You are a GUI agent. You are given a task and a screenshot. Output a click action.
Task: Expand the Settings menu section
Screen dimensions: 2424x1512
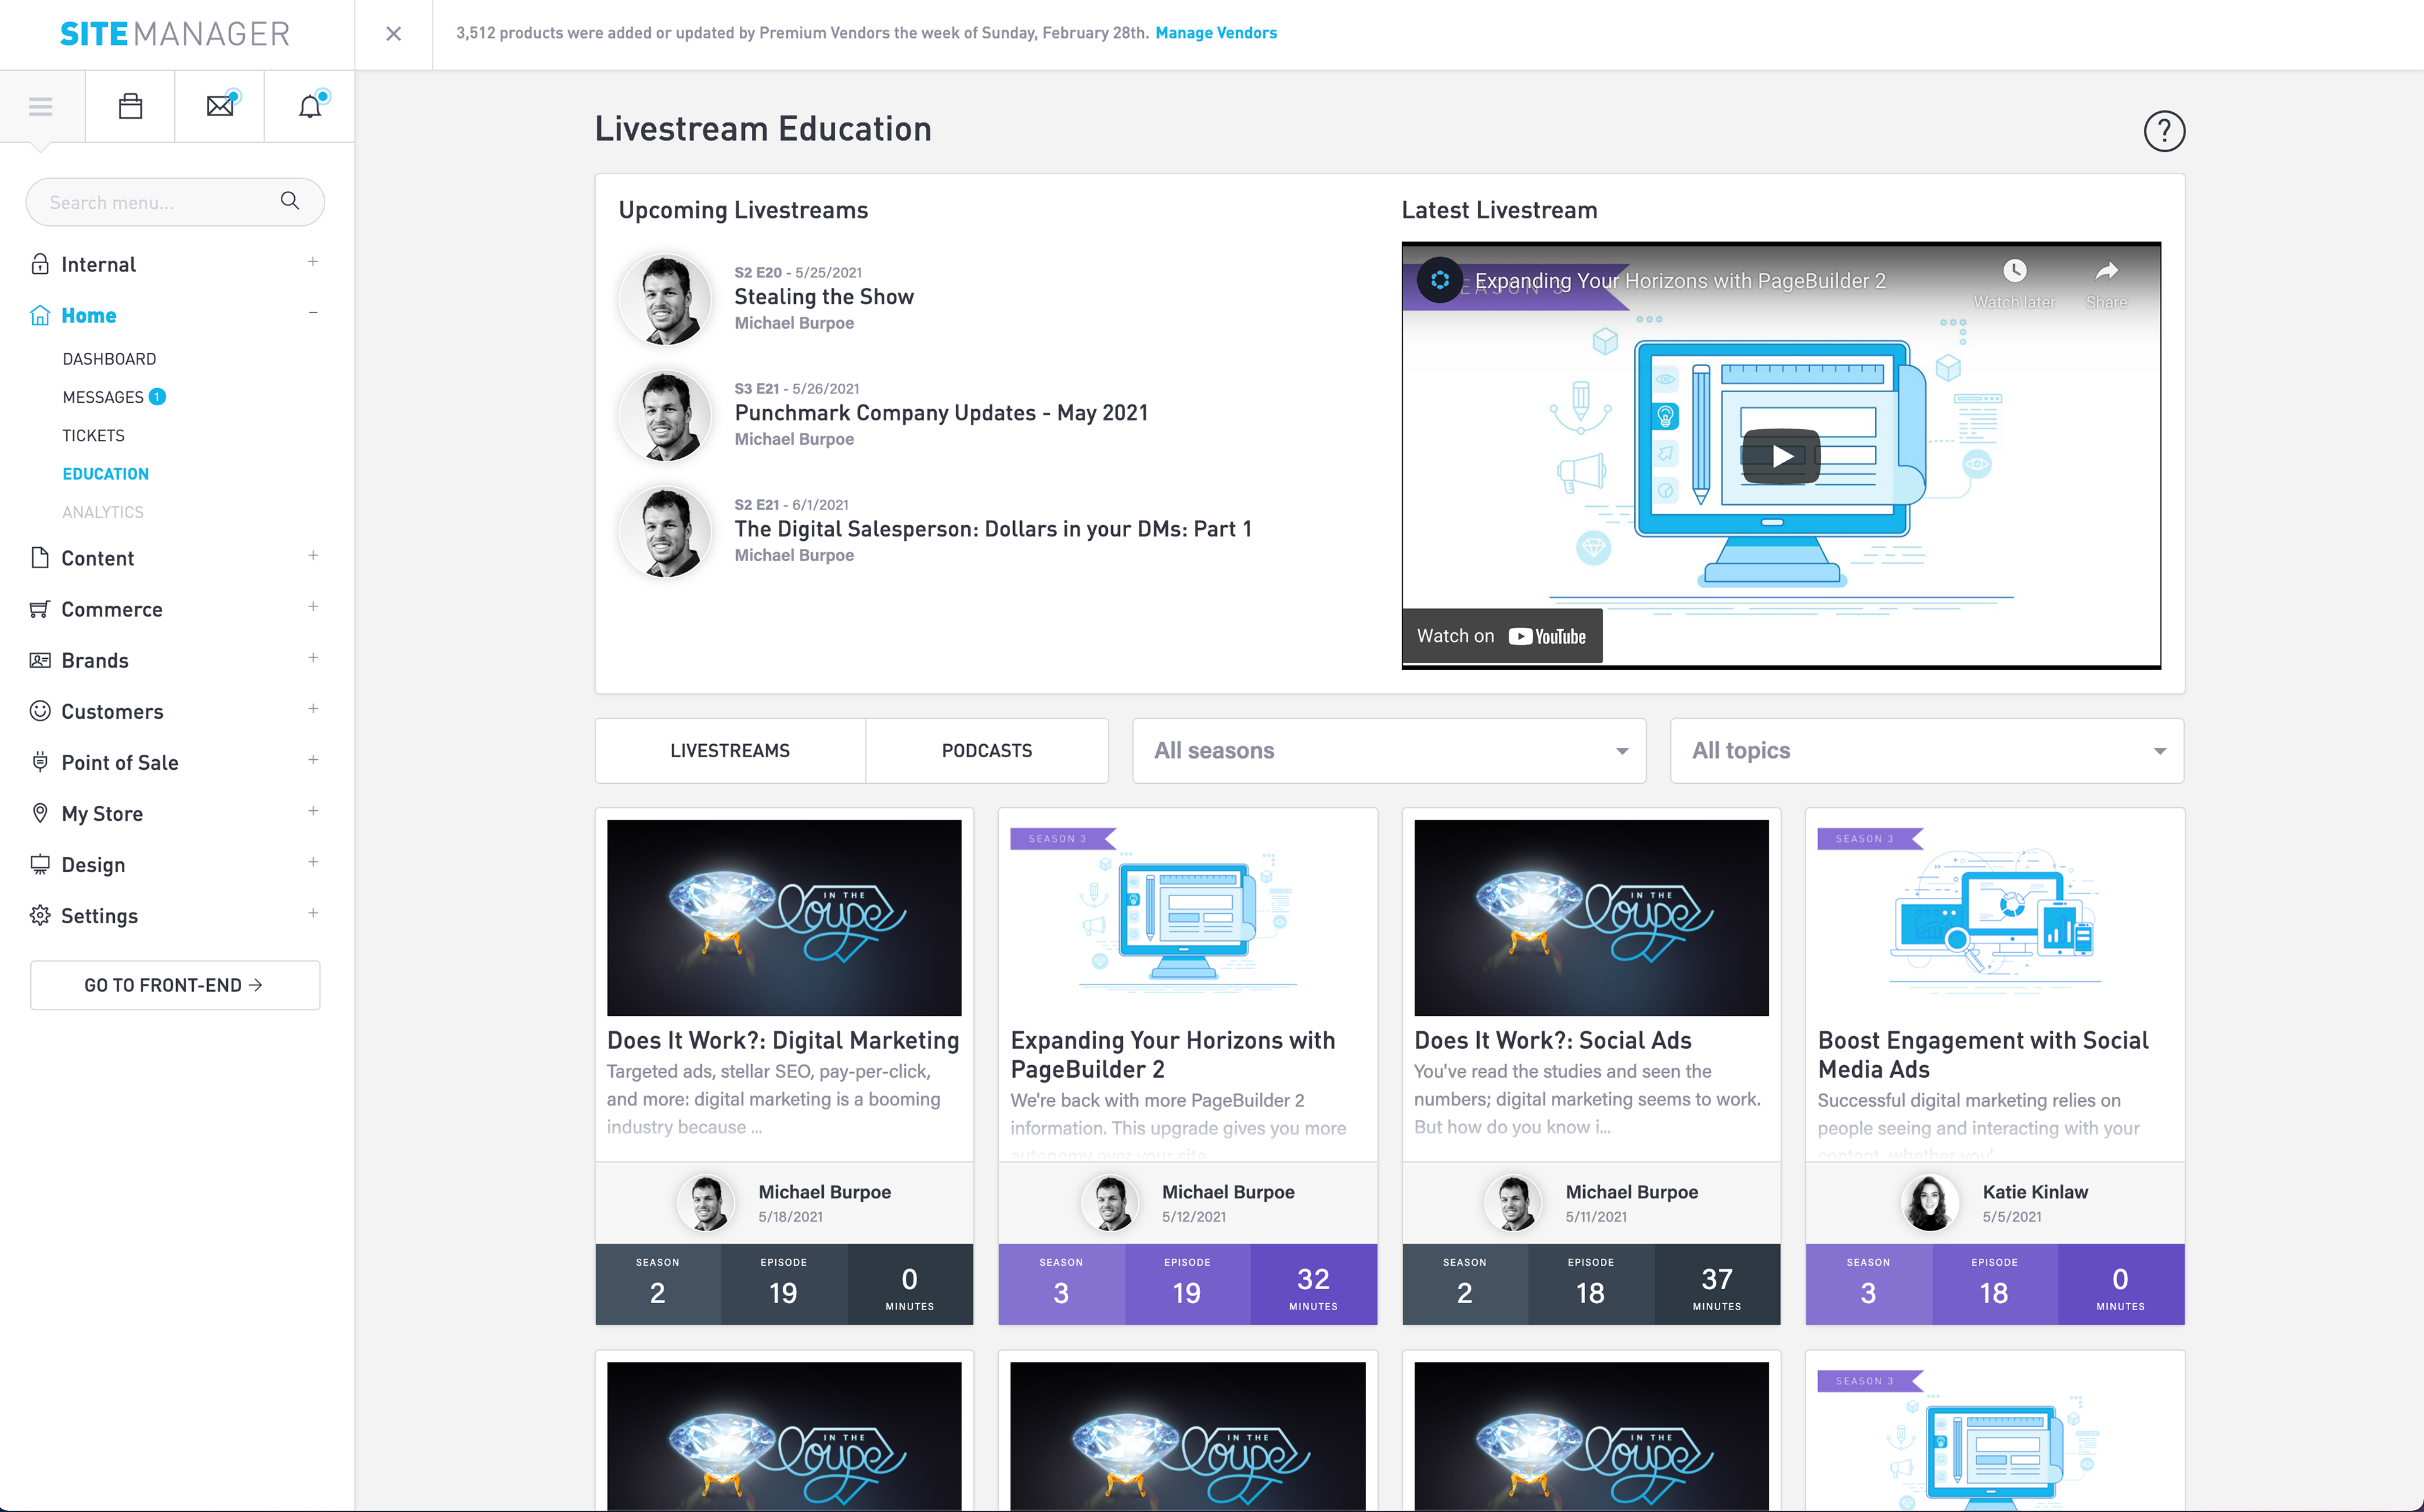(x=313, y=913)
